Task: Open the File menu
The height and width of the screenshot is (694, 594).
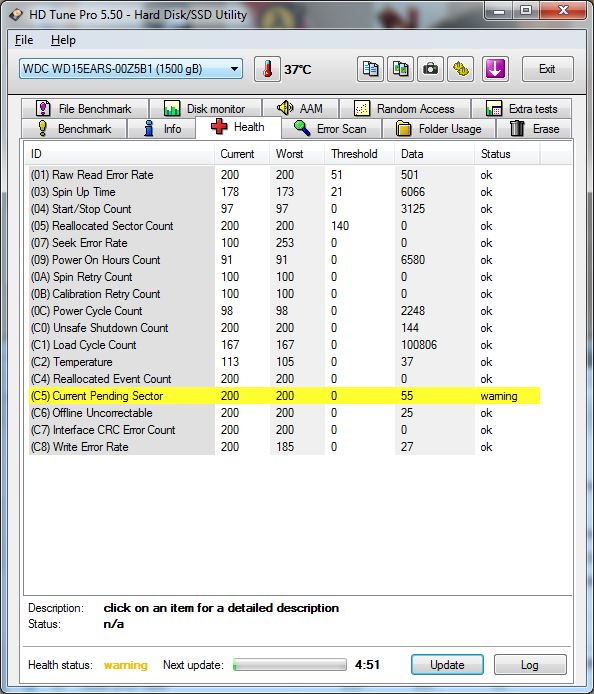Action: (24, 40)
